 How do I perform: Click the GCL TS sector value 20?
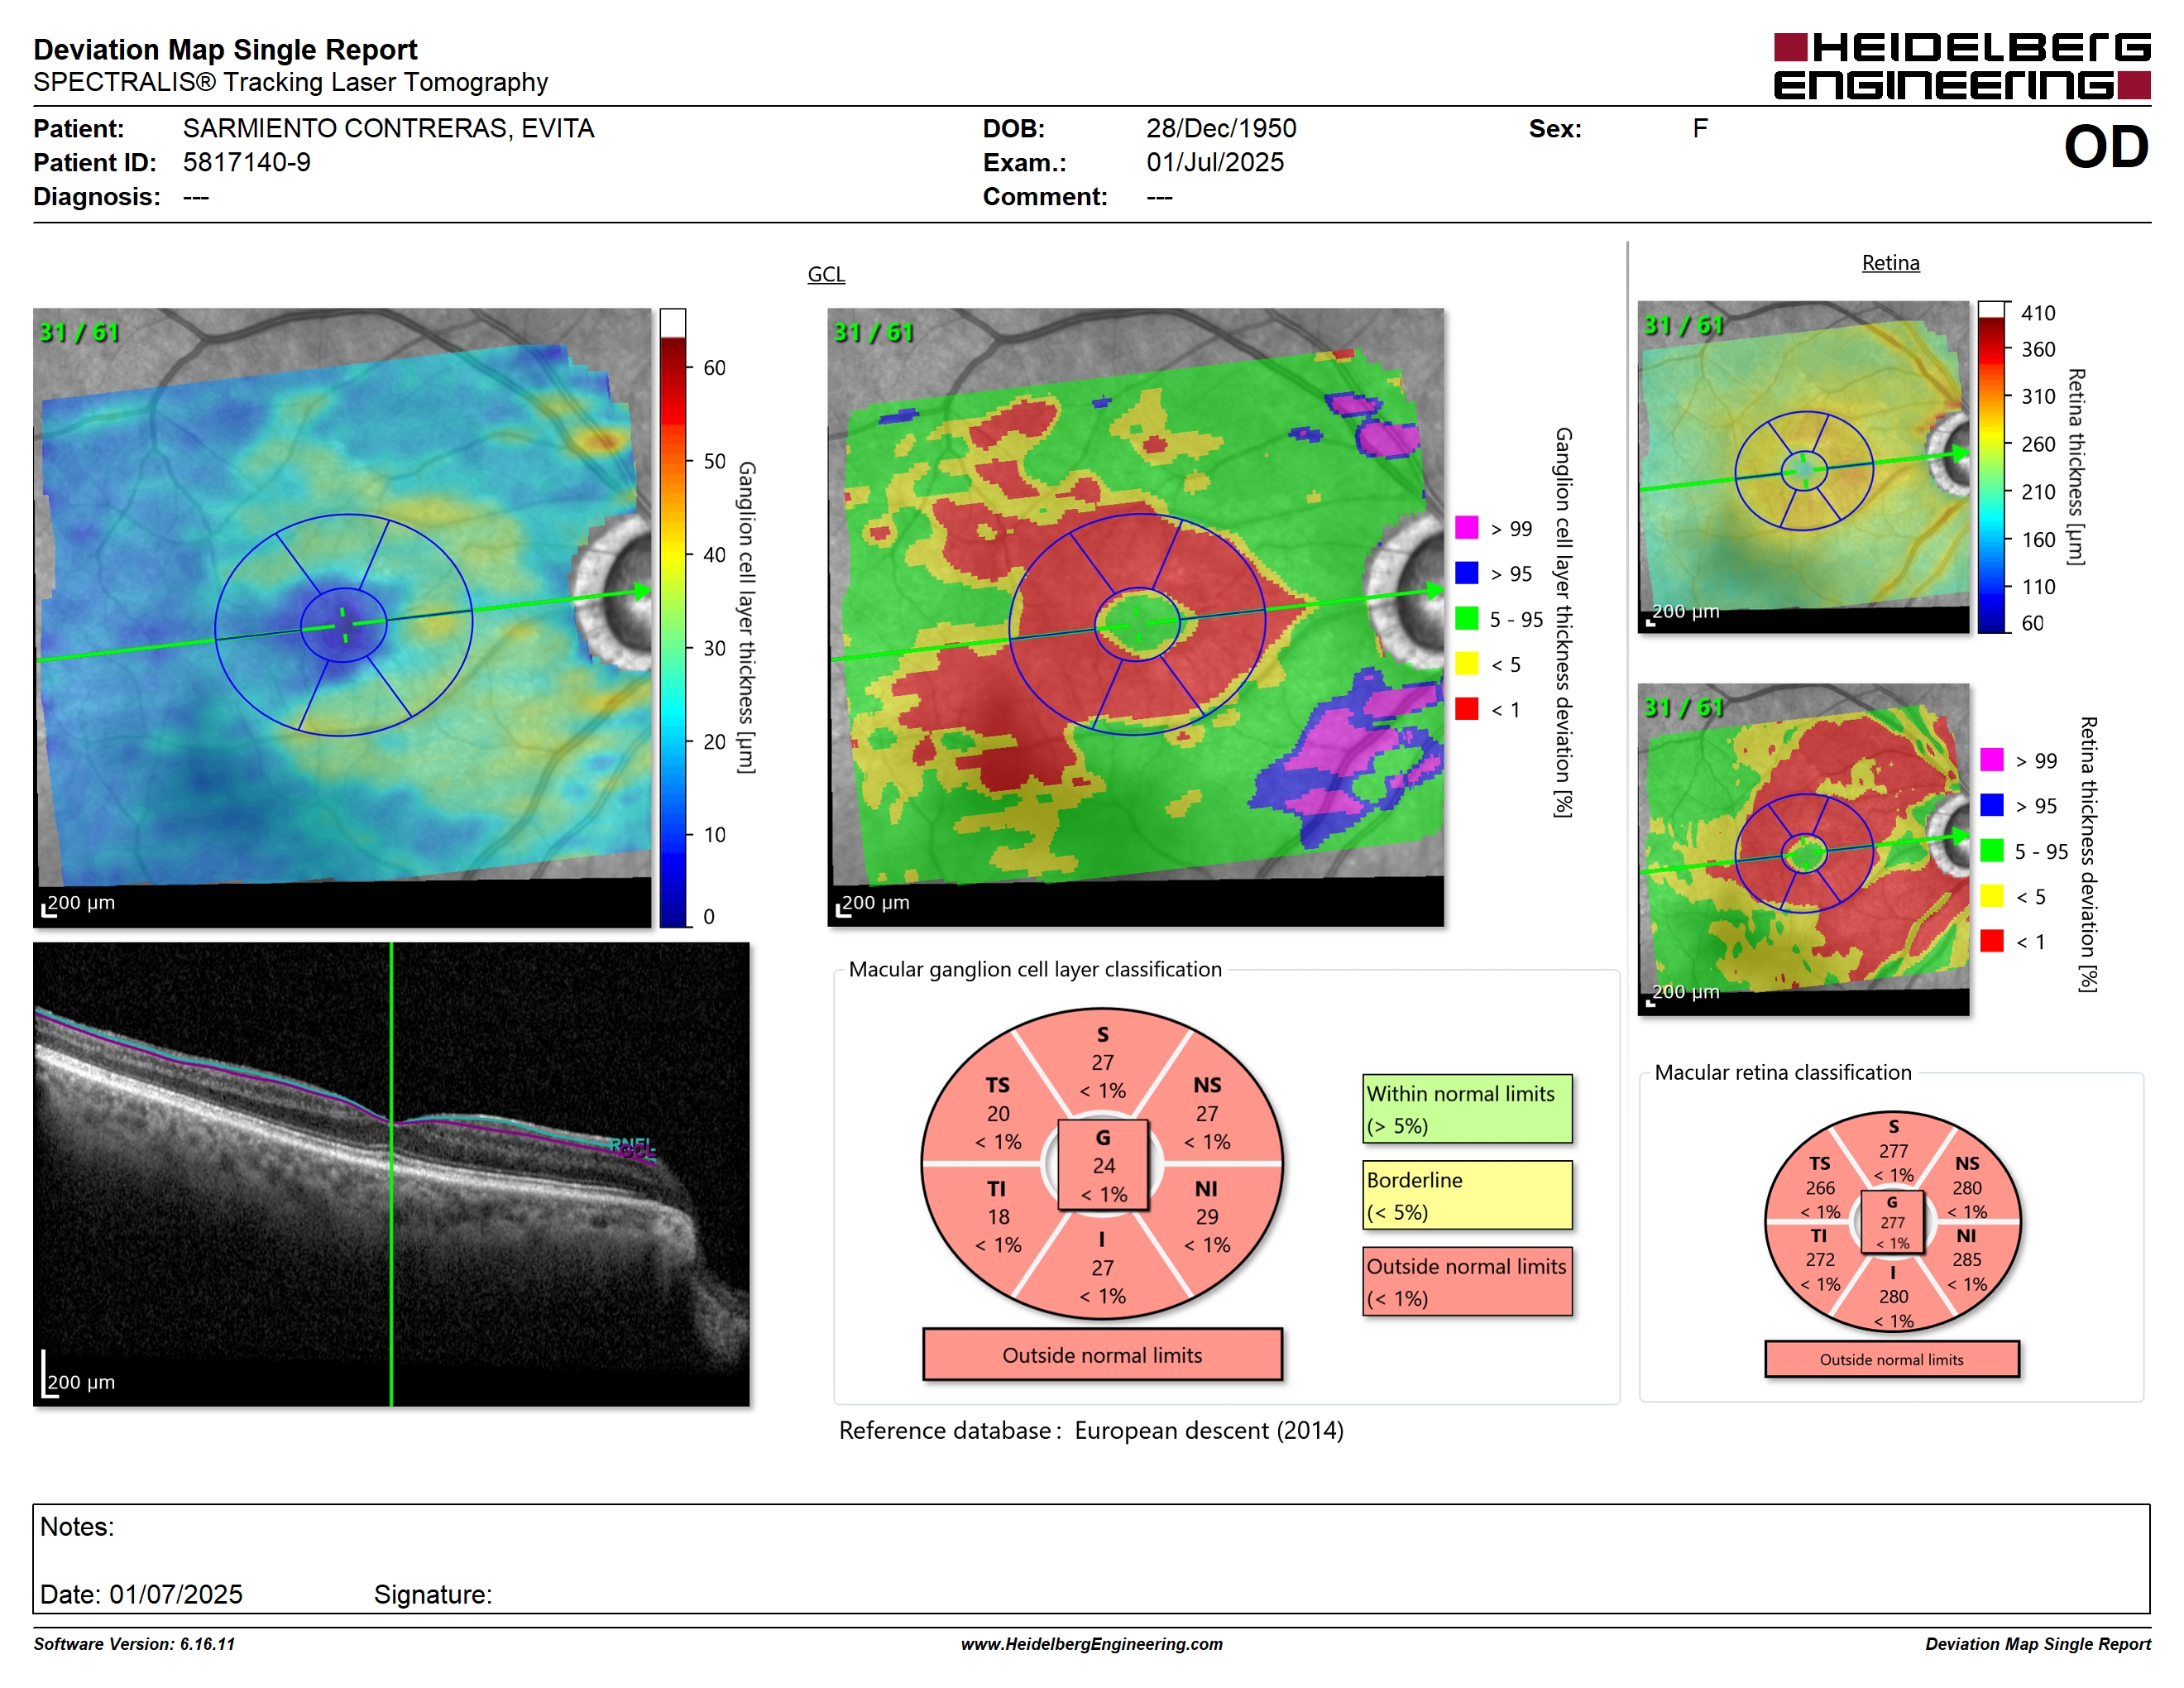998,1113
